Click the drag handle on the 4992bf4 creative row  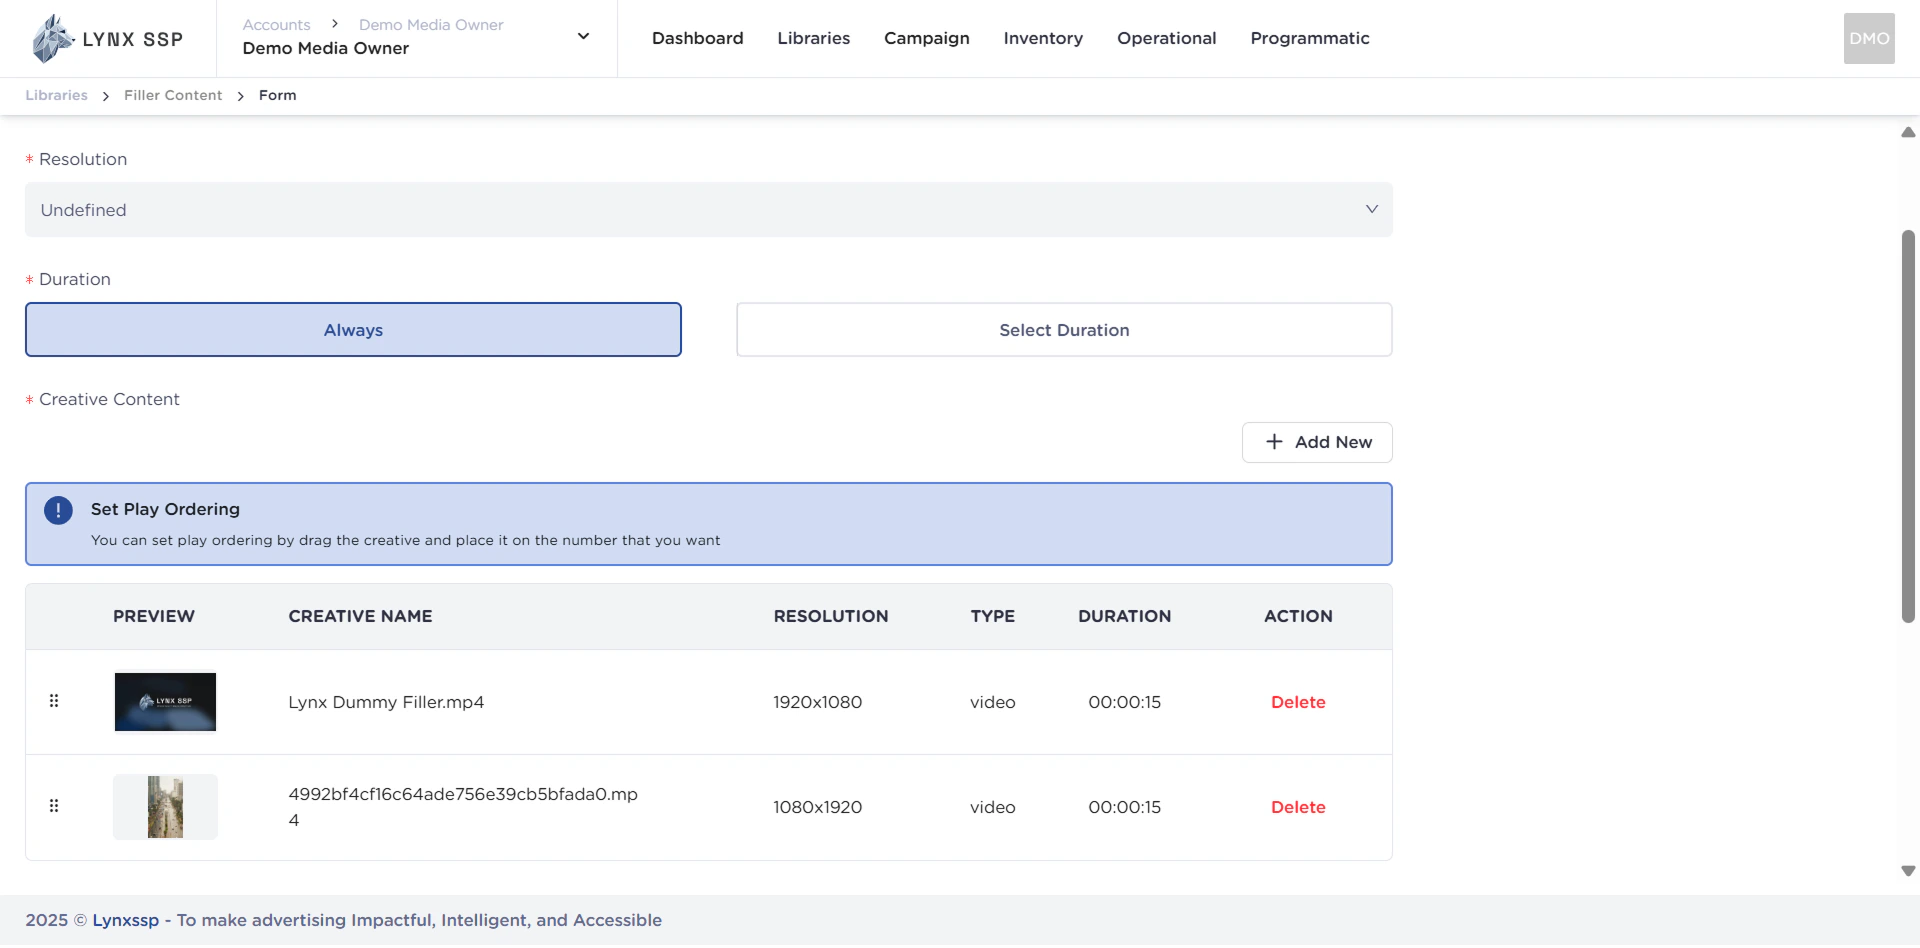coord(54,807)
